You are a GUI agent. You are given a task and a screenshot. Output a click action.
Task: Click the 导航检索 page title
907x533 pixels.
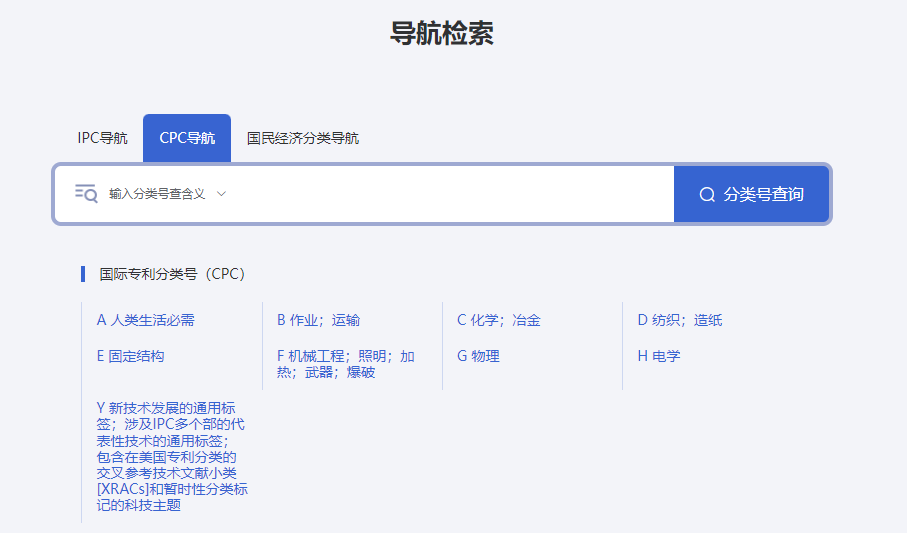[x=441, y=33]
